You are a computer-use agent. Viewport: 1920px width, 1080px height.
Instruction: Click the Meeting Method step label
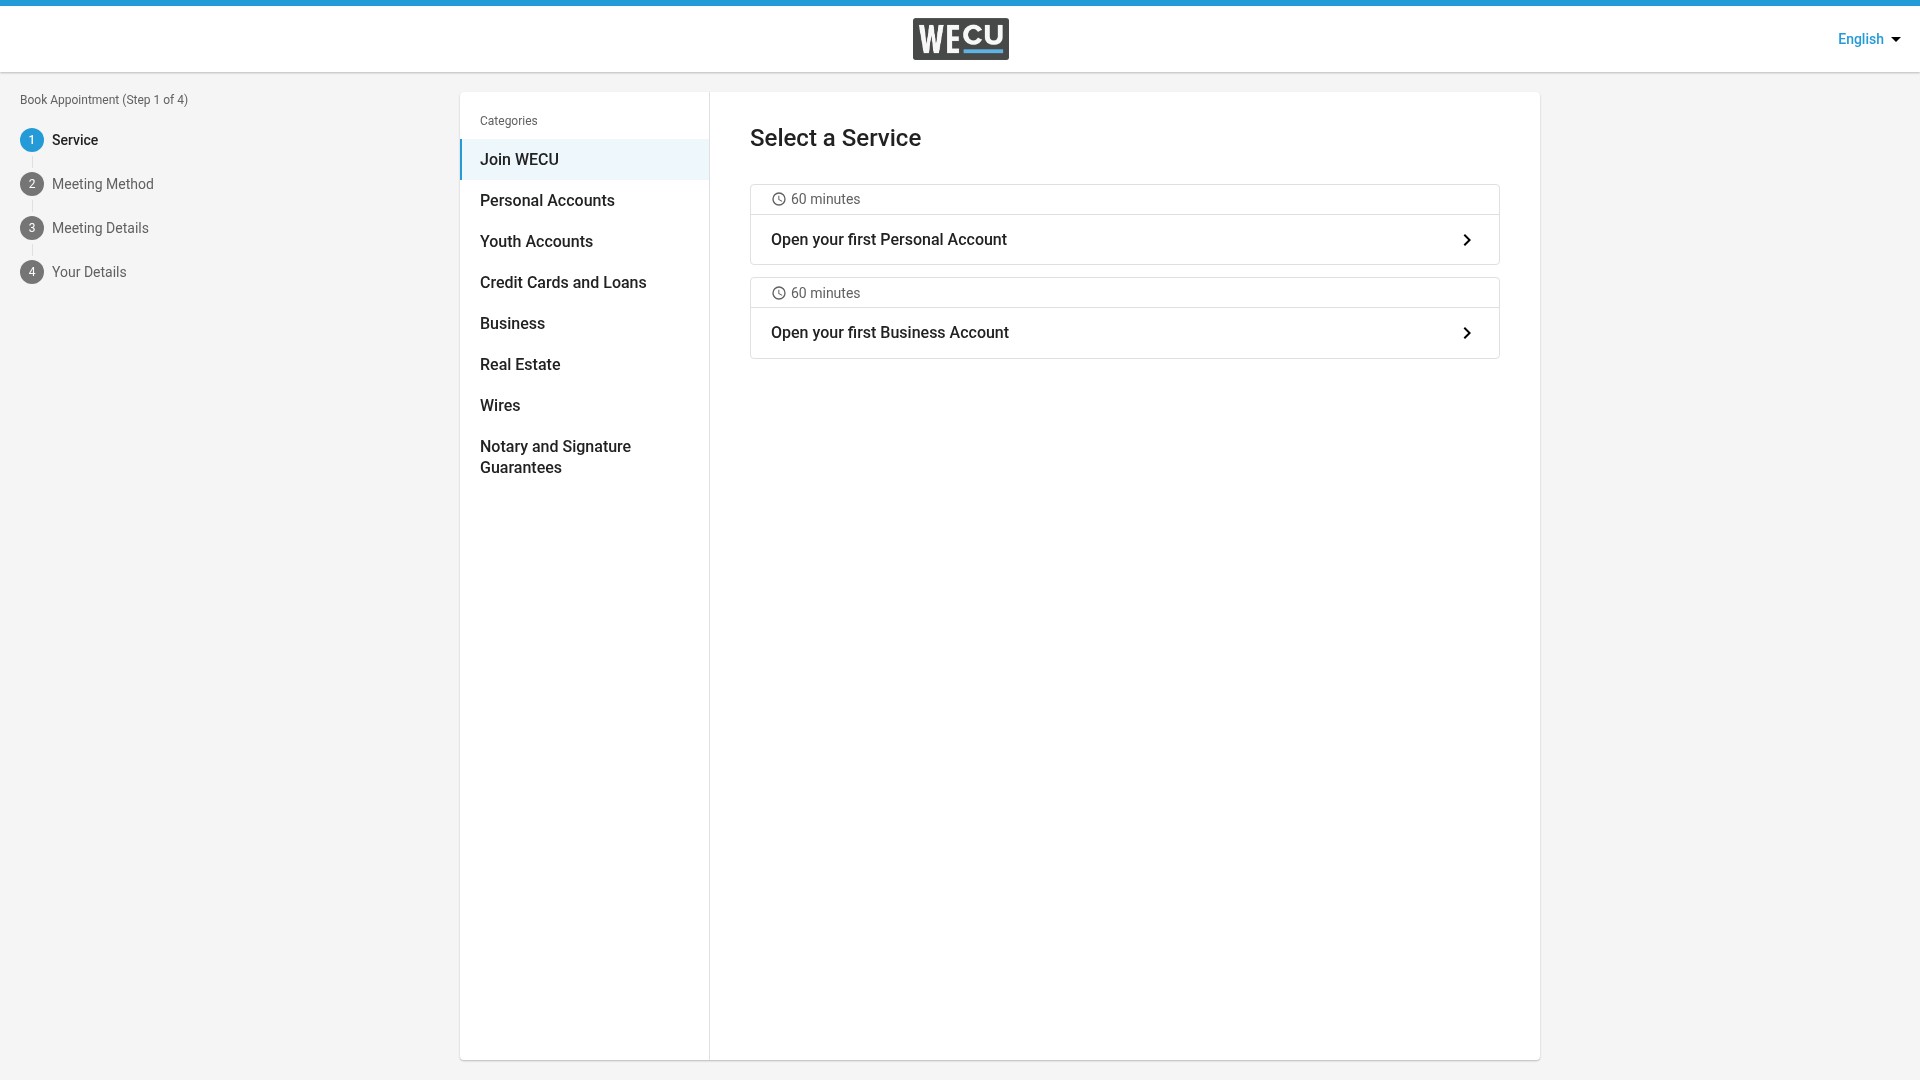click(103, 184)
